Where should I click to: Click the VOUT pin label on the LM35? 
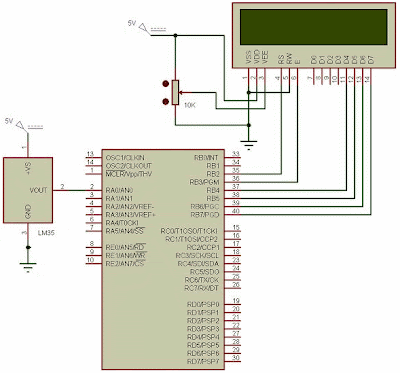pyautogui.click(x=39, y=190)
